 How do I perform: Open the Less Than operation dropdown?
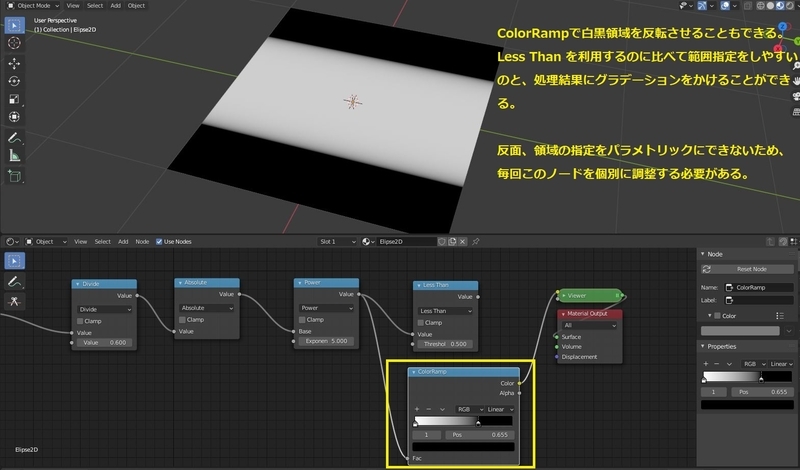point(445,311)
